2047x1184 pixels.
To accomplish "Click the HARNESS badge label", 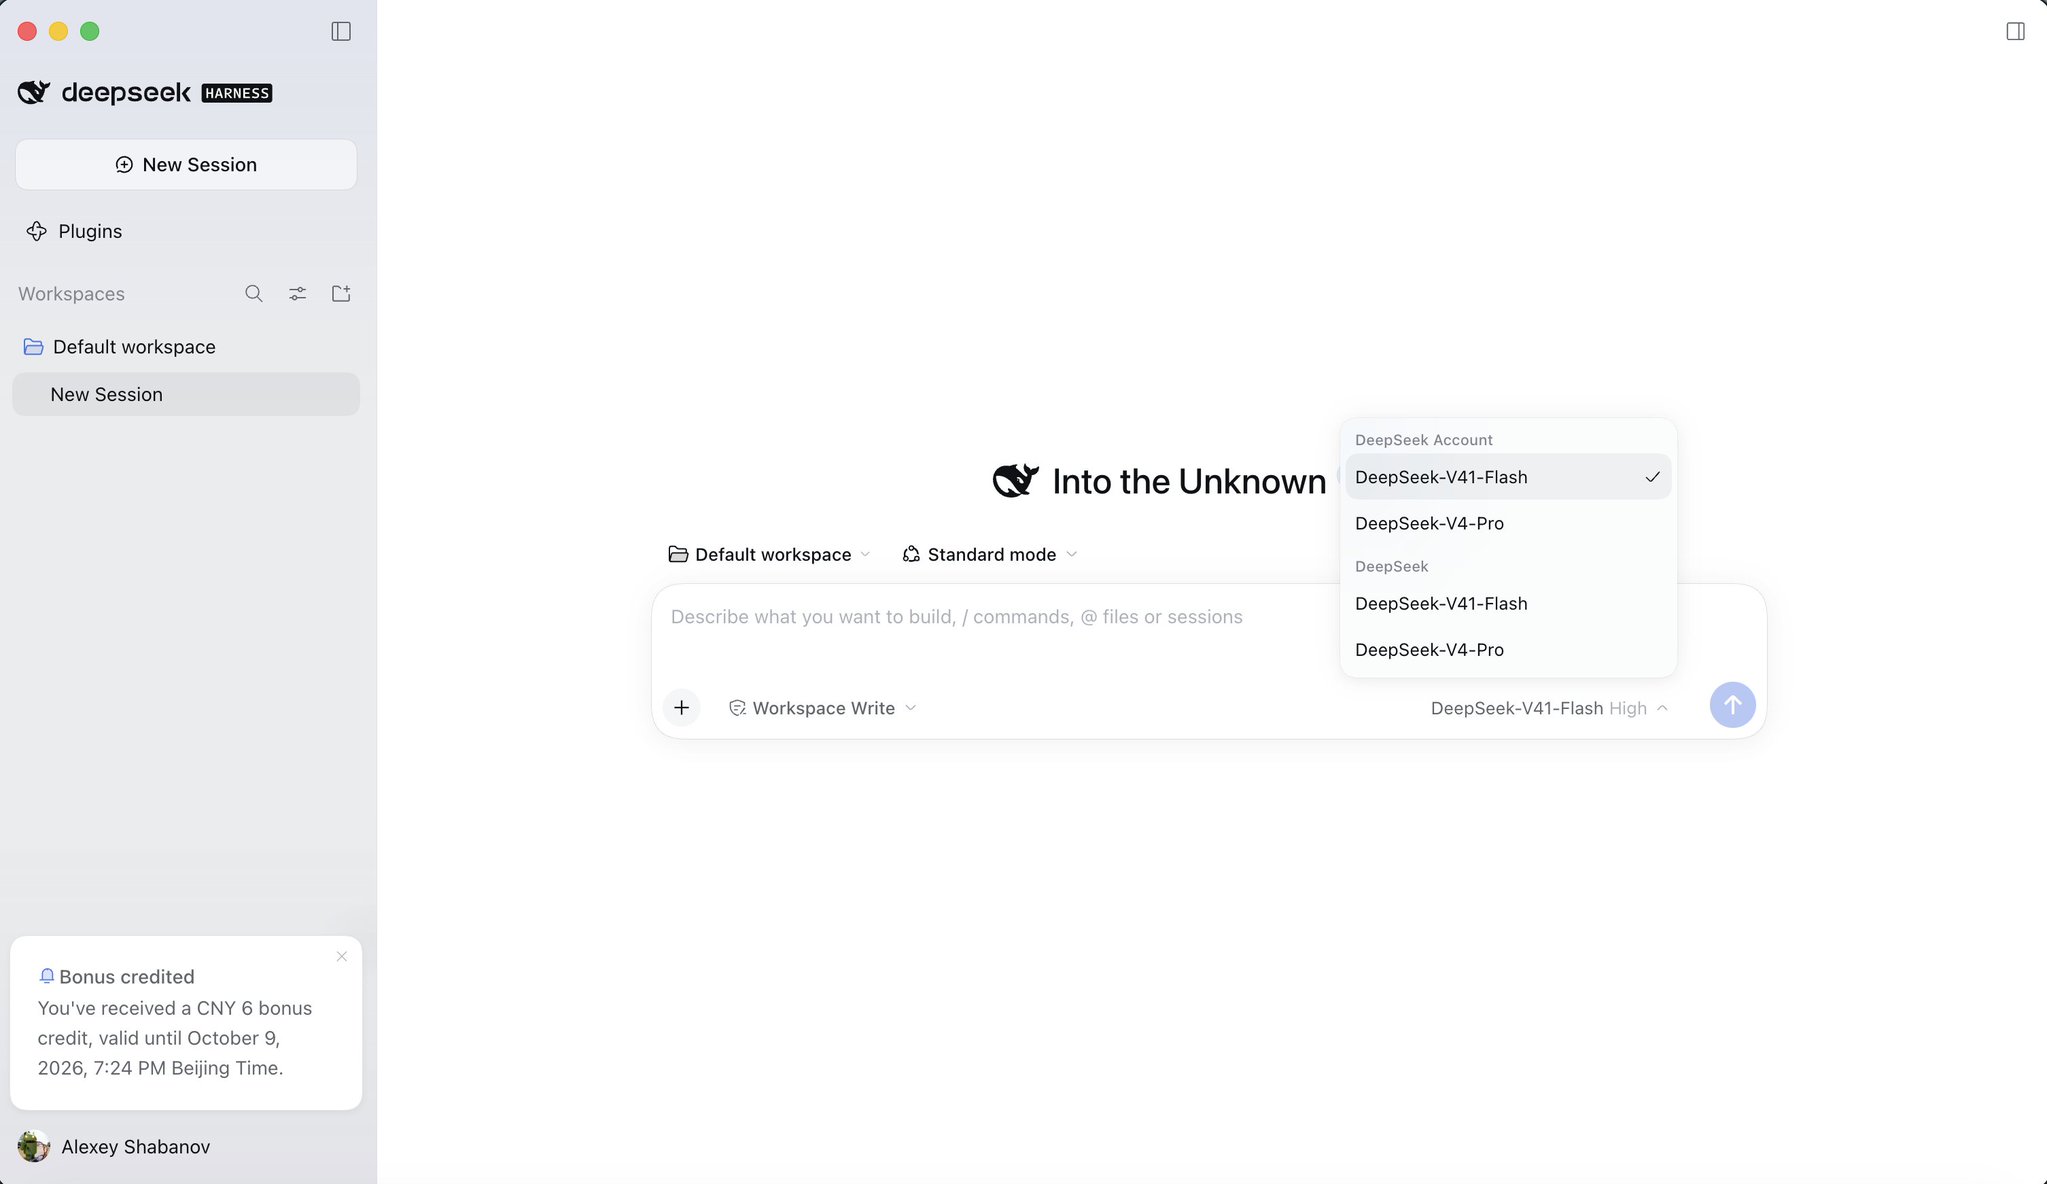I will click(x=237, y=93).
